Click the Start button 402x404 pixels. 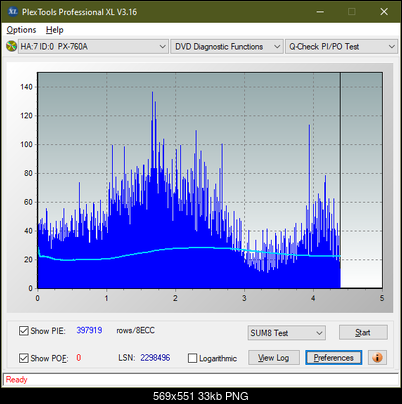363,332
